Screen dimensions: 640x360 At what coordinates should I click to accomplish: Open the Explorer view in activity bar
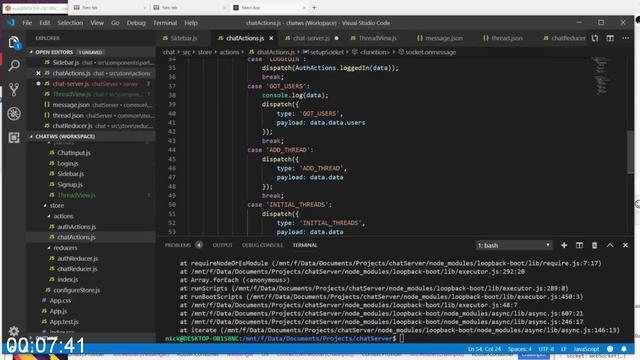[x=14, y=42]
